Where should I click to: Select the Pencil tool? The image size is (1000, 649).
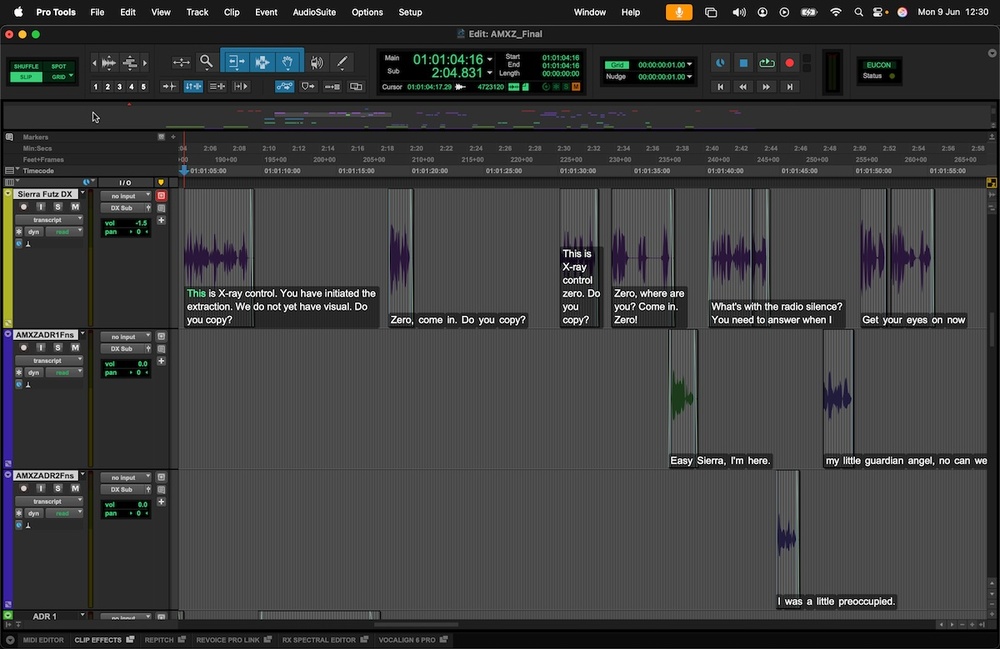click(x=342, y=62)
